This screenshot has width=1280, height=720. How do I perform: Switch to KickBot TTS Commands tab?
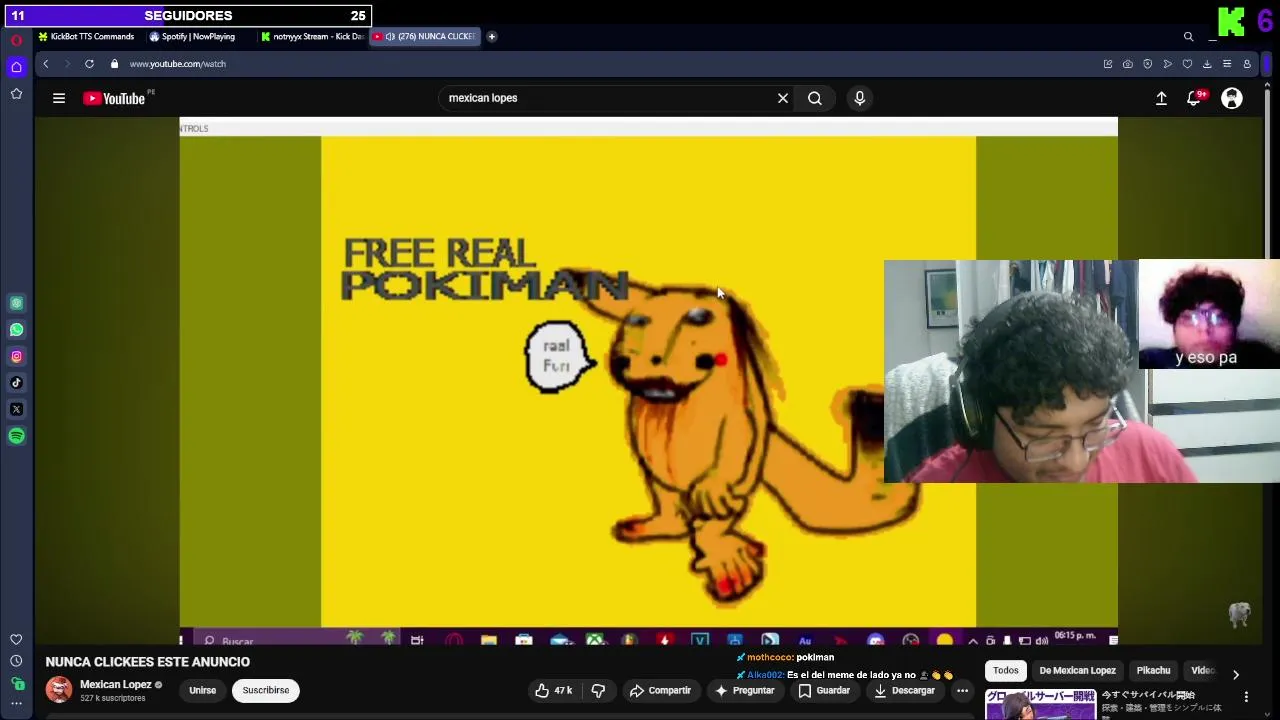coord(87,36)
